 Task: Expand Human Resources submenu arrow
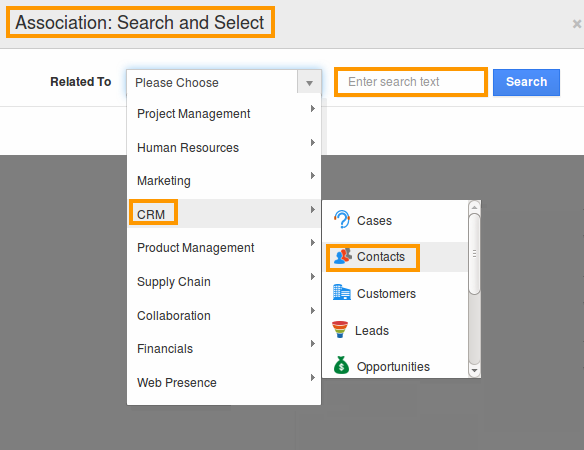(x=313, y=143)
